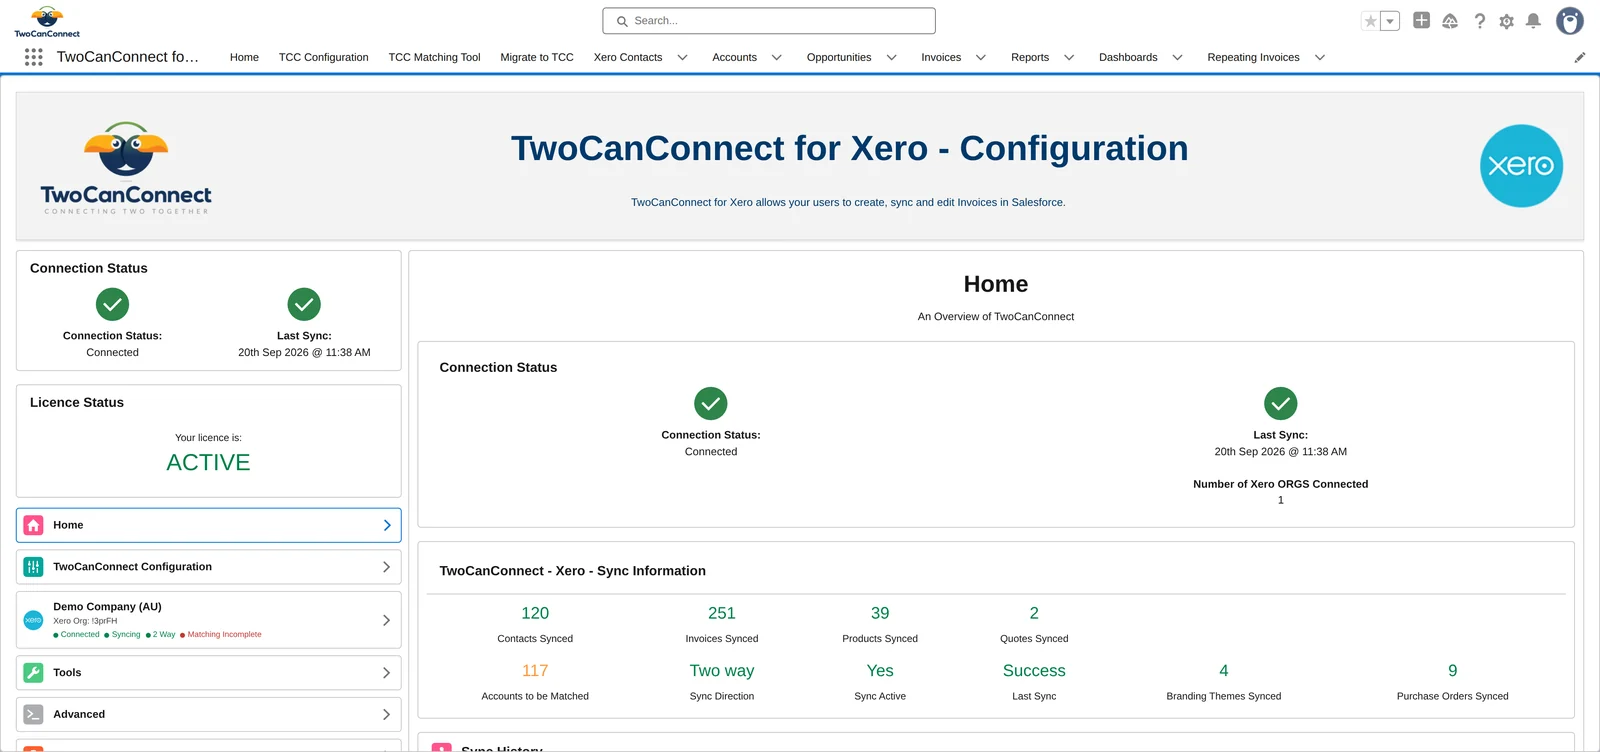The height and width of the screenshot is (752, 1600).
Task: Click the Xero round logo
Action: [x=1521, y=166]
